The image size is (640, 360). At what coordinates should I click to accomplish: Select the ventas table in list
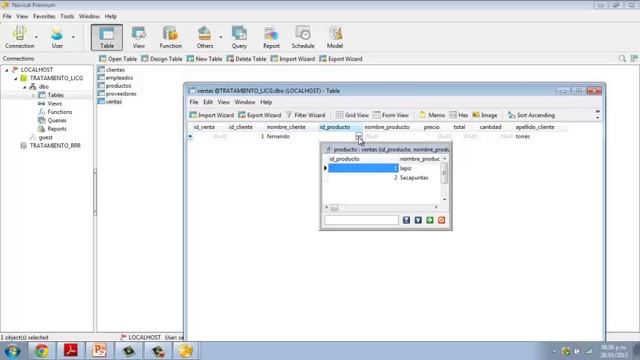click(110, 102)
